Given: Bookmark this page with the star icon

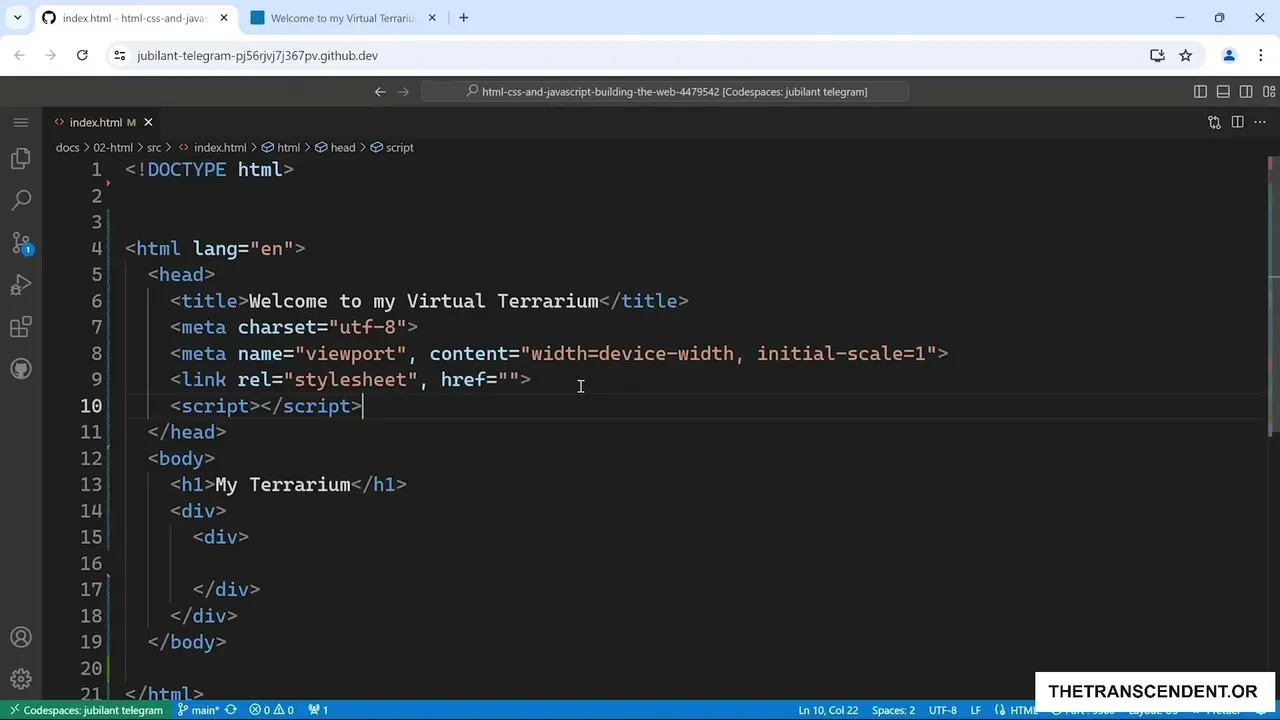Looking at the screenshot, I should (x=1185, y=55).
